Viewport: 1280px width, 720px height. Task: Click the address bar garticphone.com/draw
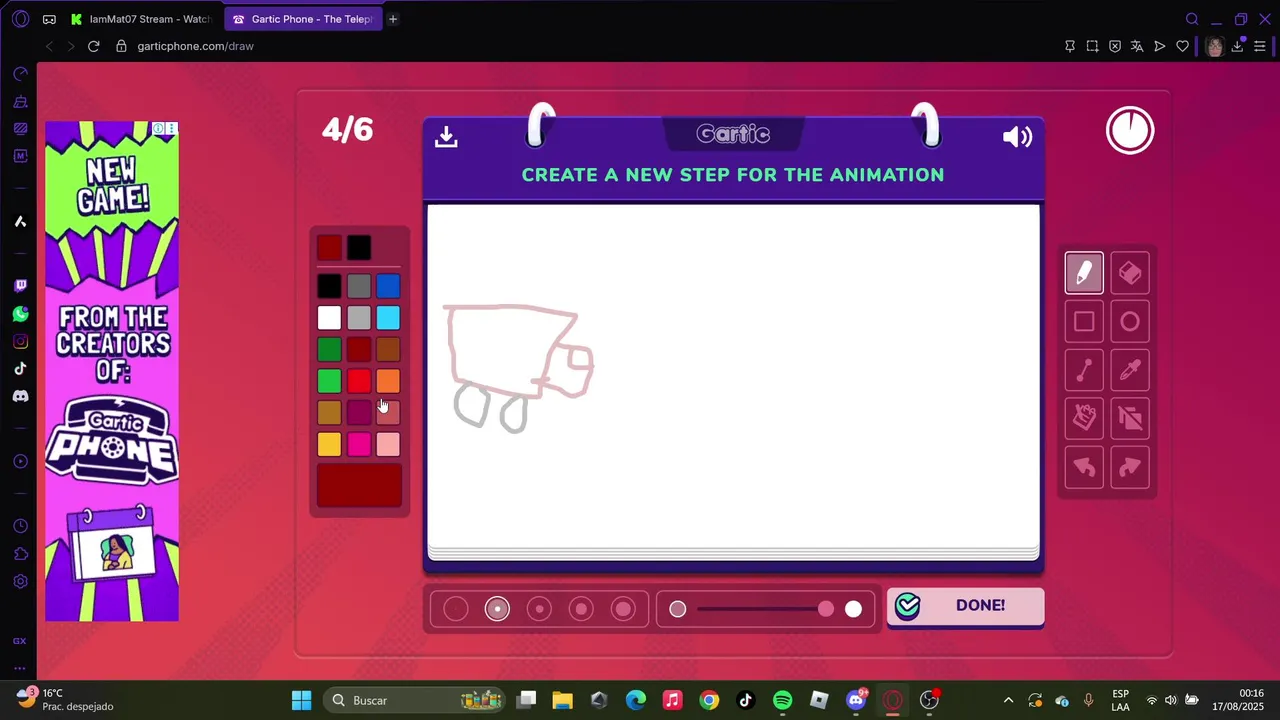click(x=195, y=46)
